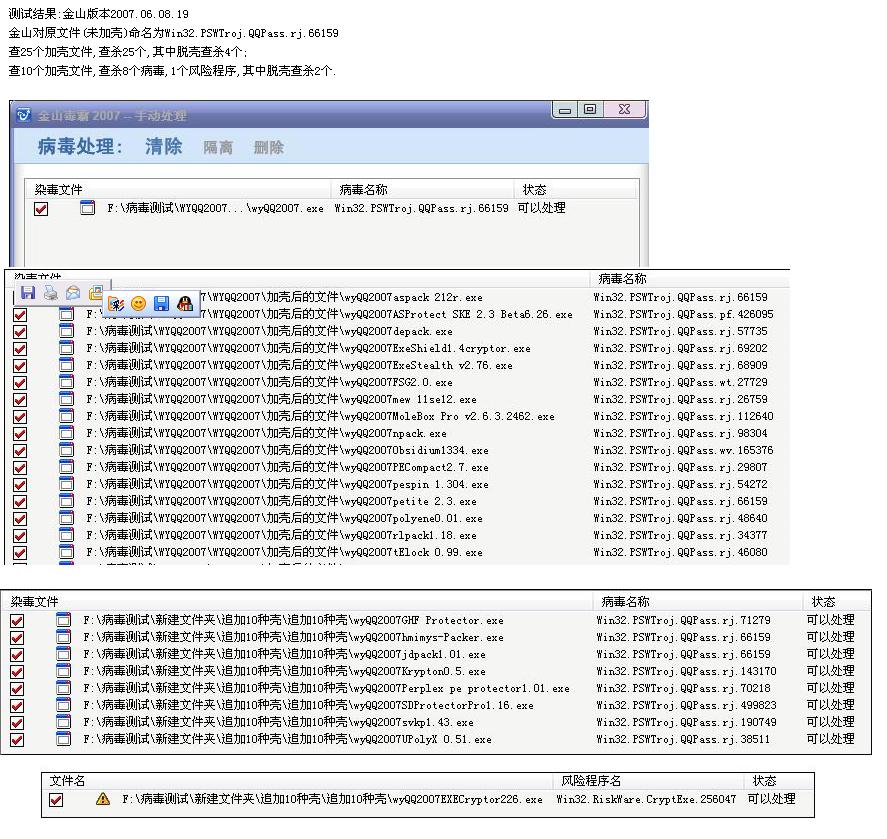Select the mew 11se12.exe file path
The width and height of the screenshot is (887, 839).
[x=281, y=399]
